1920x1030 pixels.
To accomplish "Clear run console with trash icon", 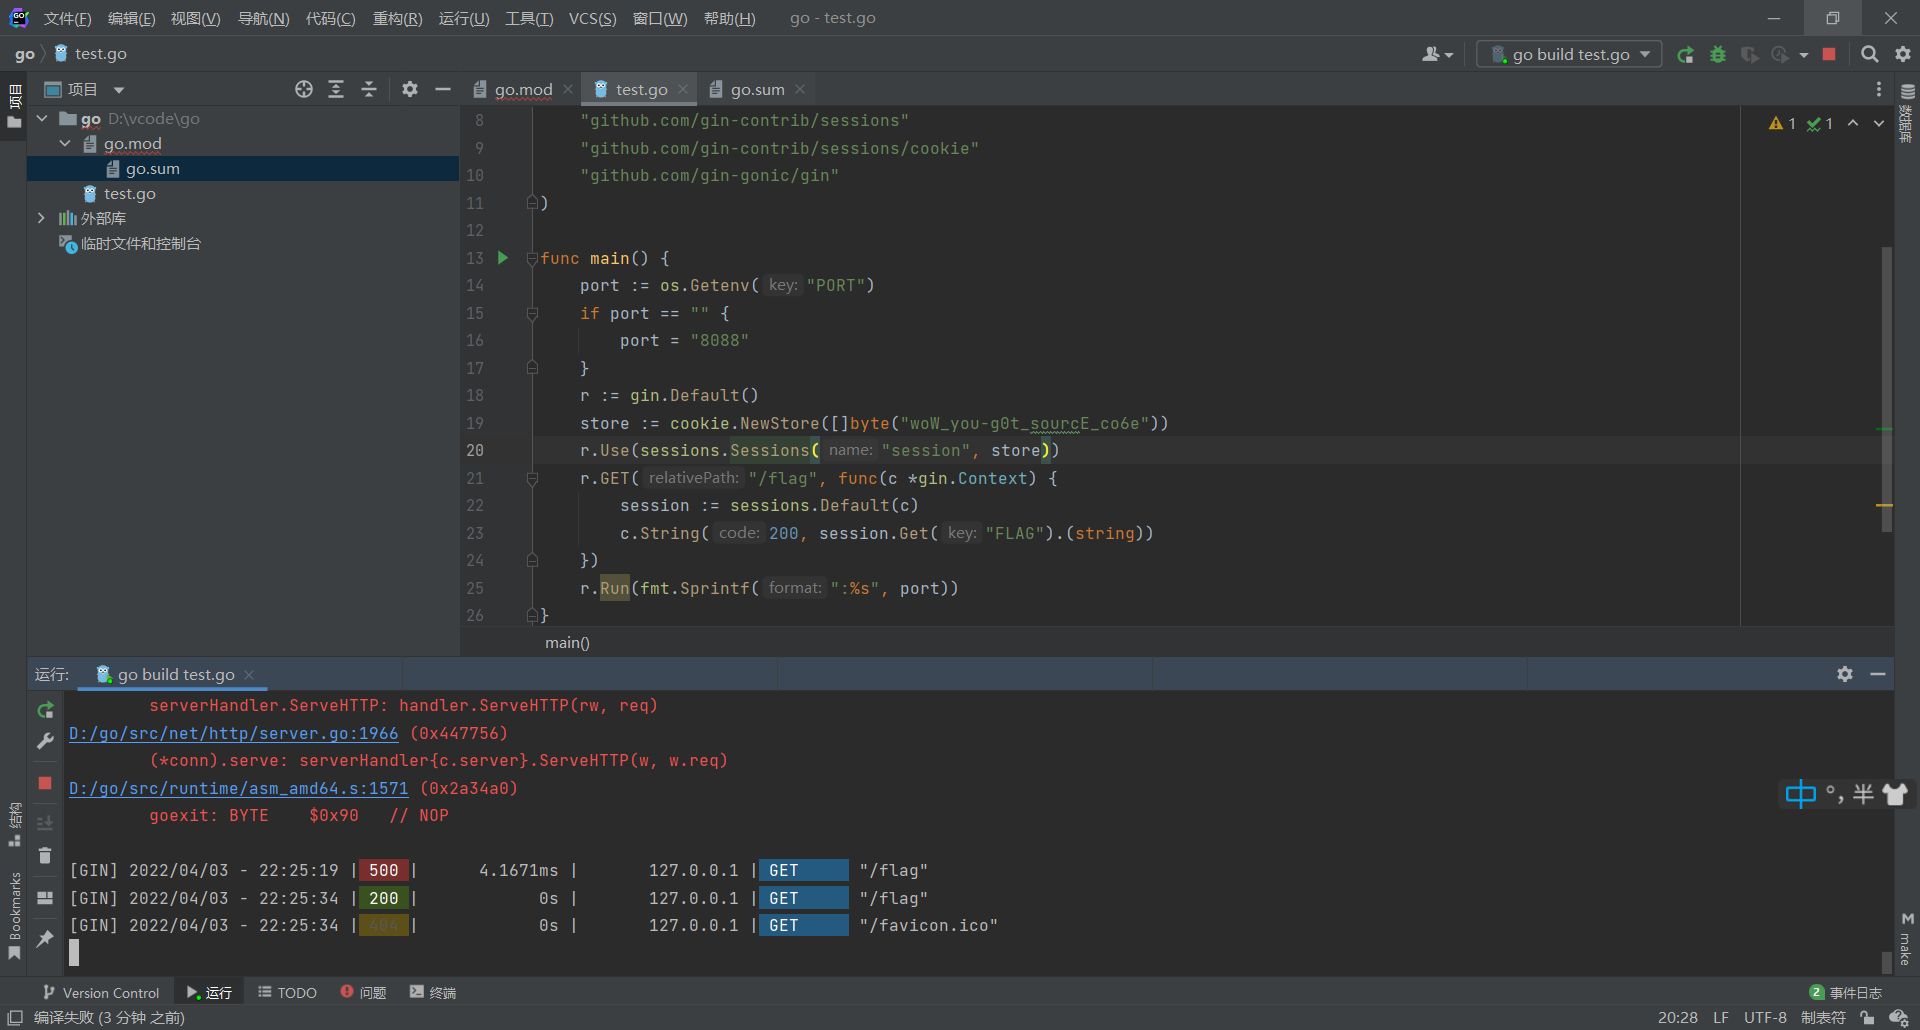I will coord(45,855).
